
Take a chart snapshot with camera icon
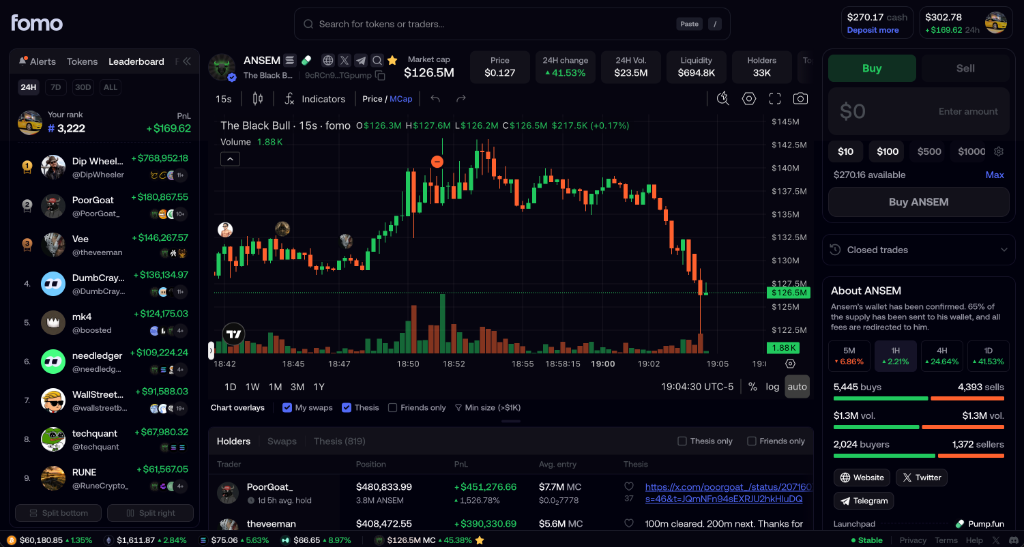(800, 99)
